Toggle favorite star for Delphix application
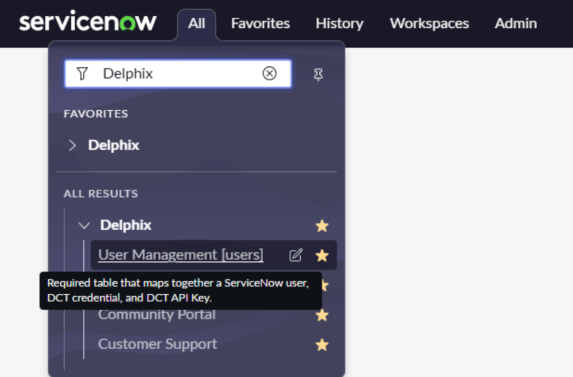This screenshot has width=573, height=377. (x=322, y=226)
